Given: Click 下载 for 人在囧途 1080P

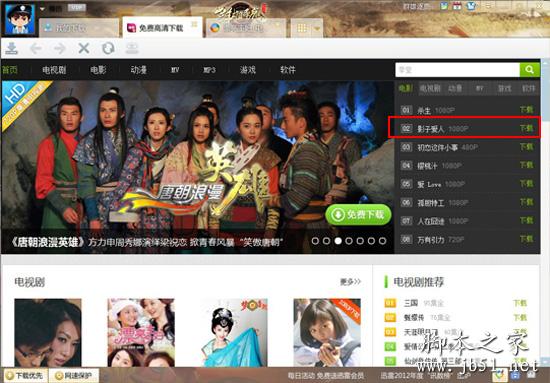Looking at the screenshot, I should (526, 221).
